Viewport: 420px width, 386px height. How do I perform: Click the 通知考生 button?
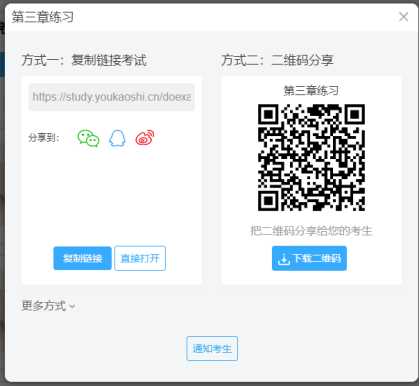(212, 349)
